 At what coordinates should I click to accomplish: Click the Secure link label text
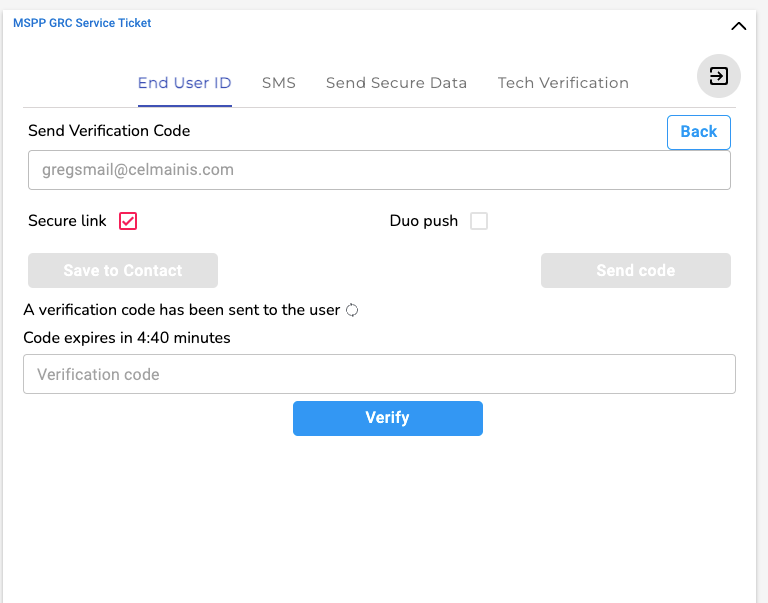click(67, 221)
